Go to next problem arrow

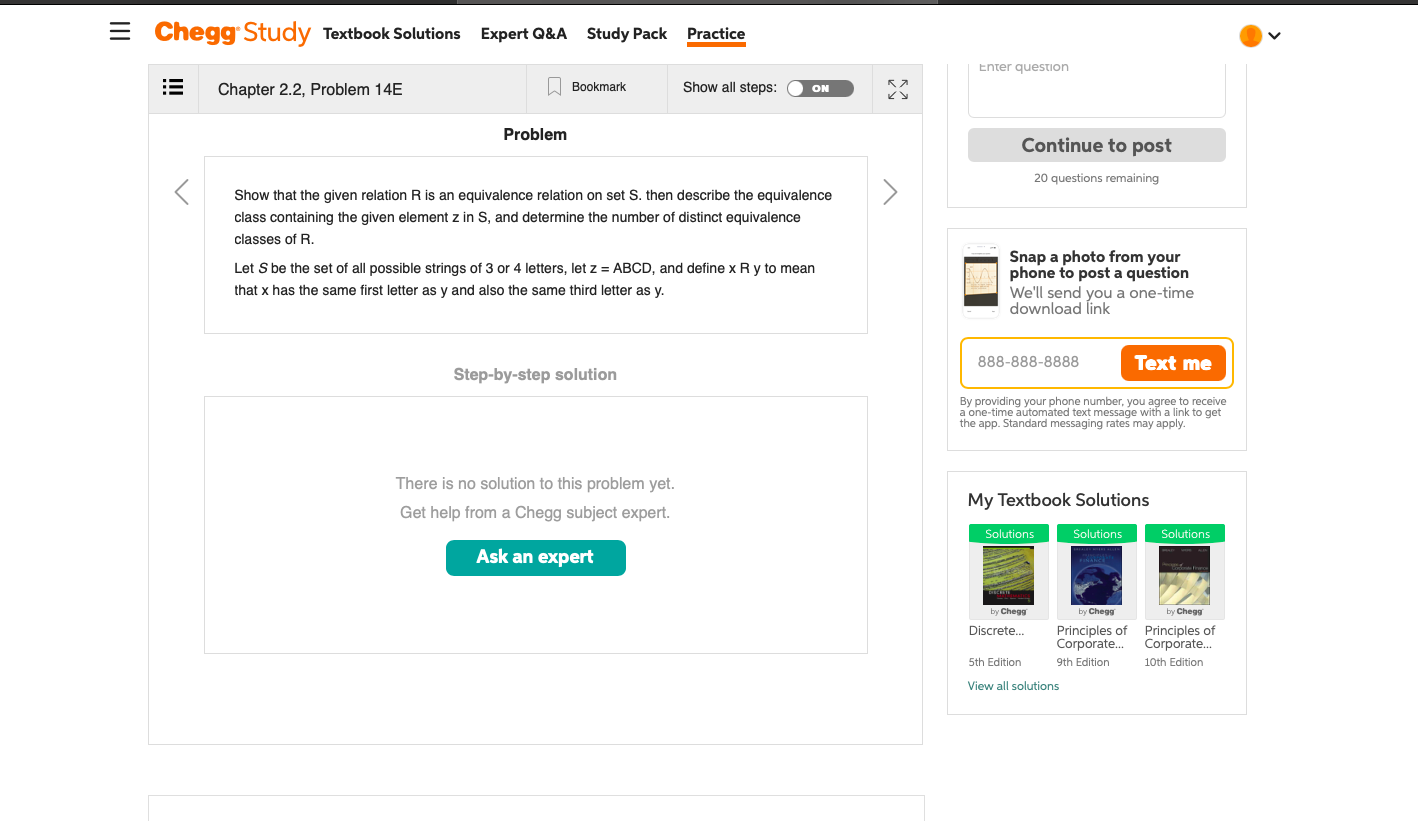(x=890, y=192)
